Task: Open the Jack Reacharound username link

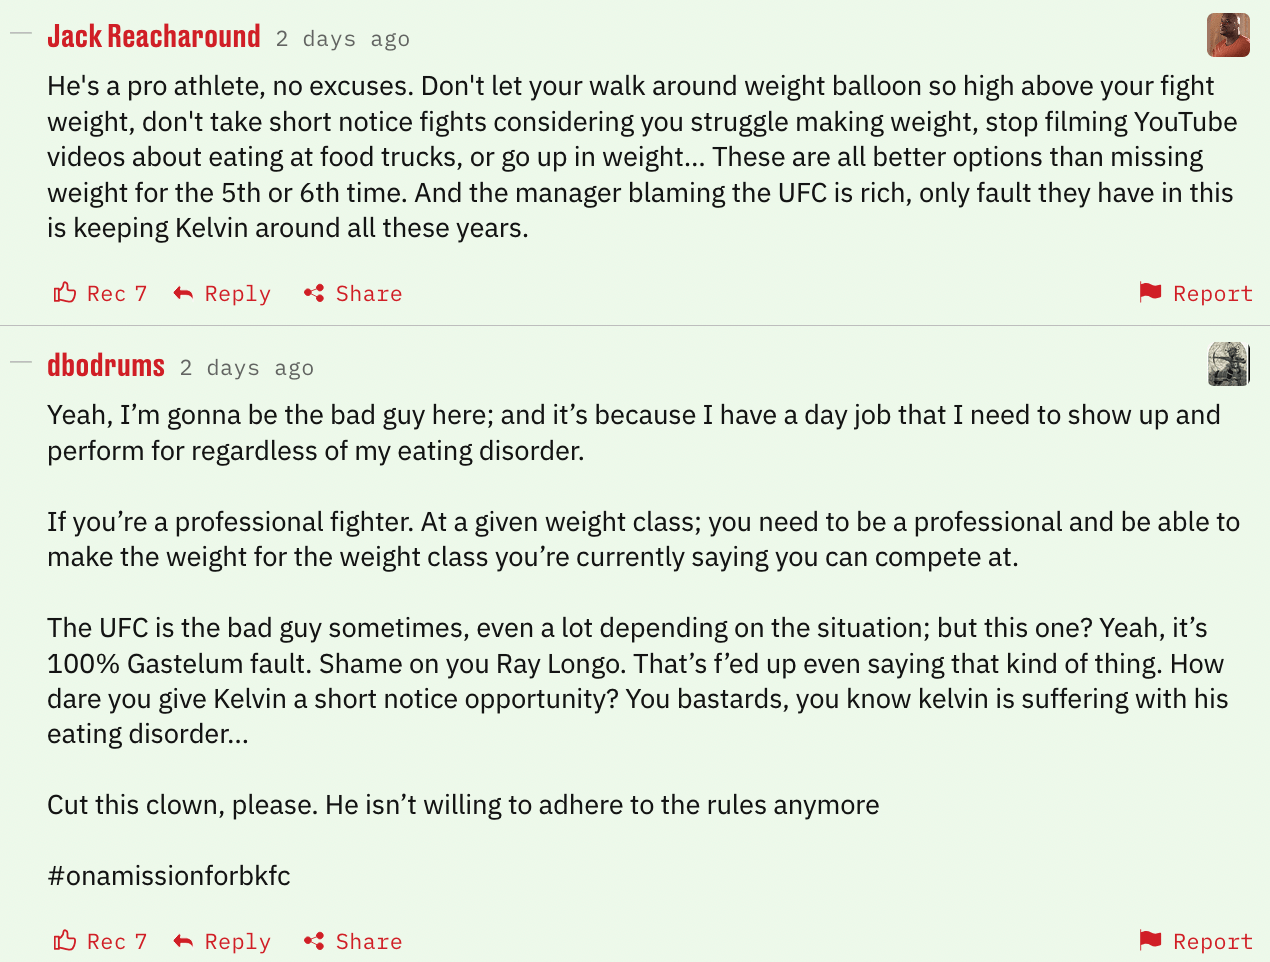Action: pyautogui.click(x=154, y=37)
